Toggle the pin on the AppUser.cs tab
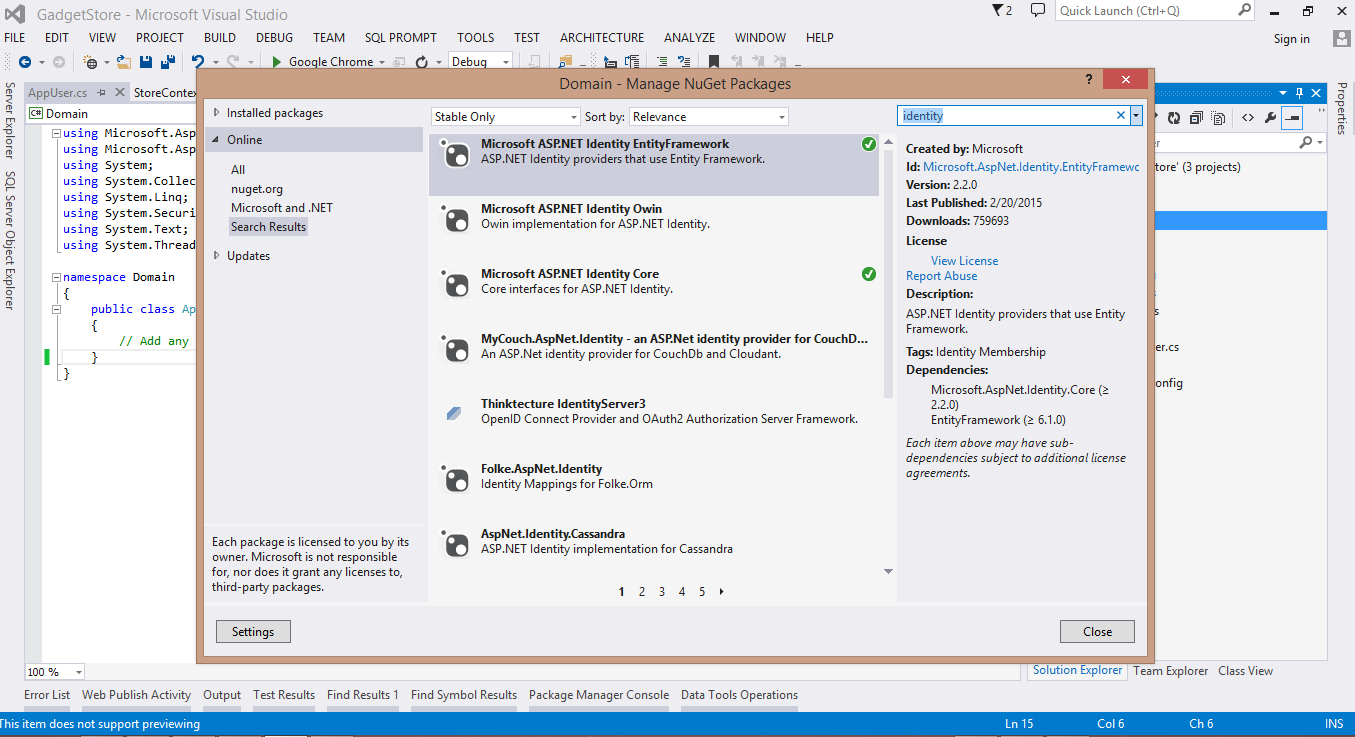The width and height of the screenshot is (1355, 737). pos(103,93)
